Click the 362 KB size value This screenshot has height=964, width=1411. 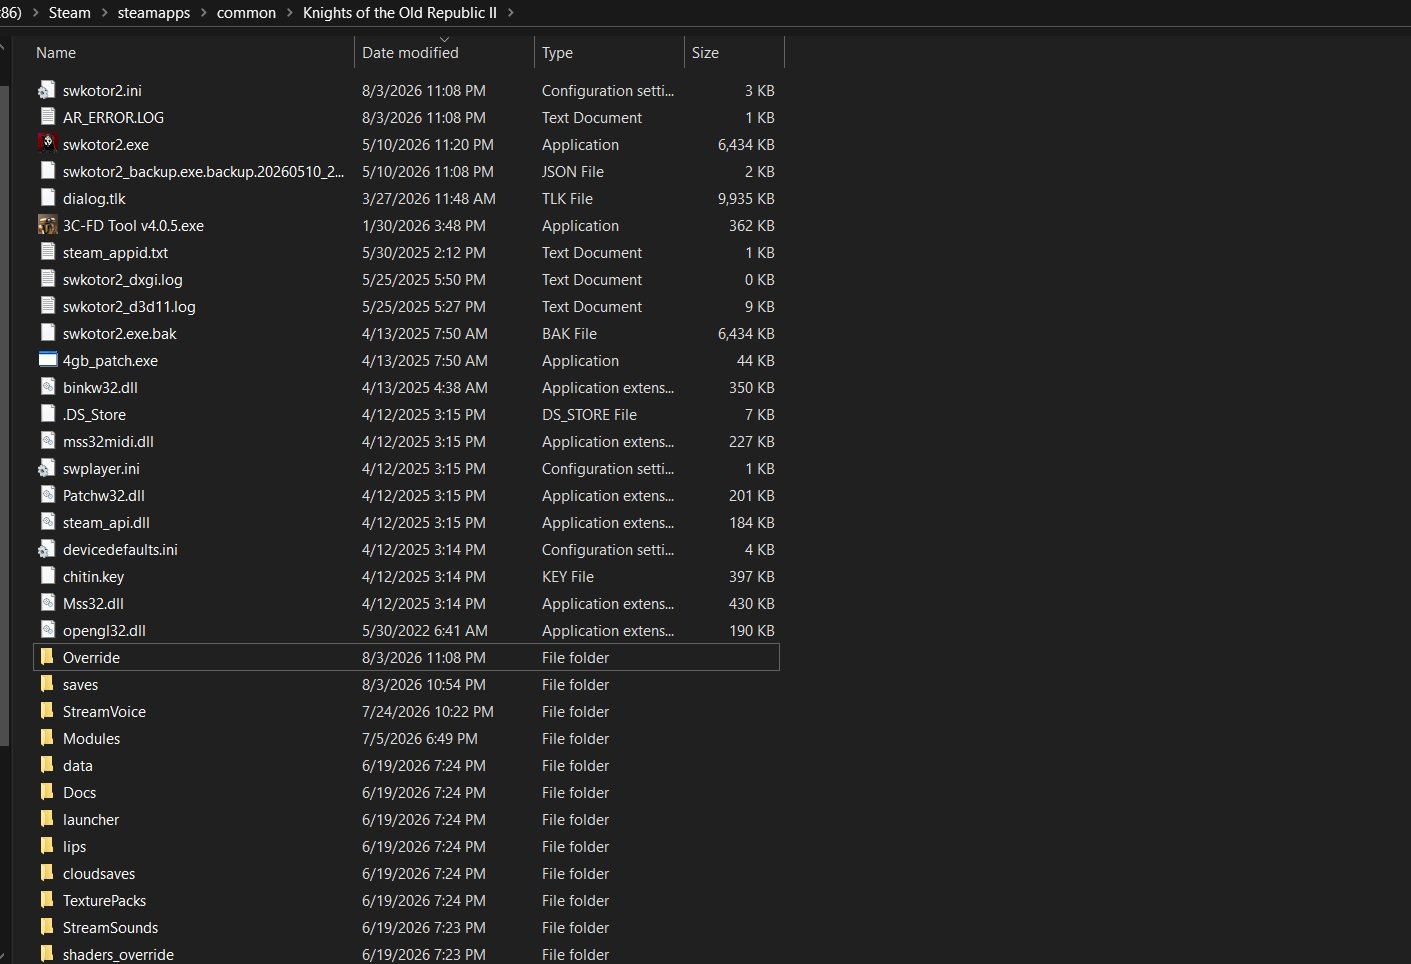point(752,225)
